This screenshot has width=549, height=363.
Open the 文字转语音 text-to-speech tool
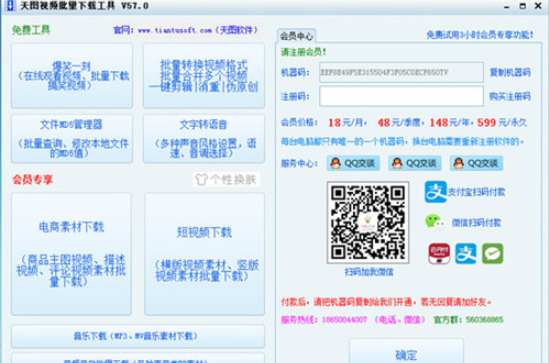pyautogui.click(x=204, y=139)
